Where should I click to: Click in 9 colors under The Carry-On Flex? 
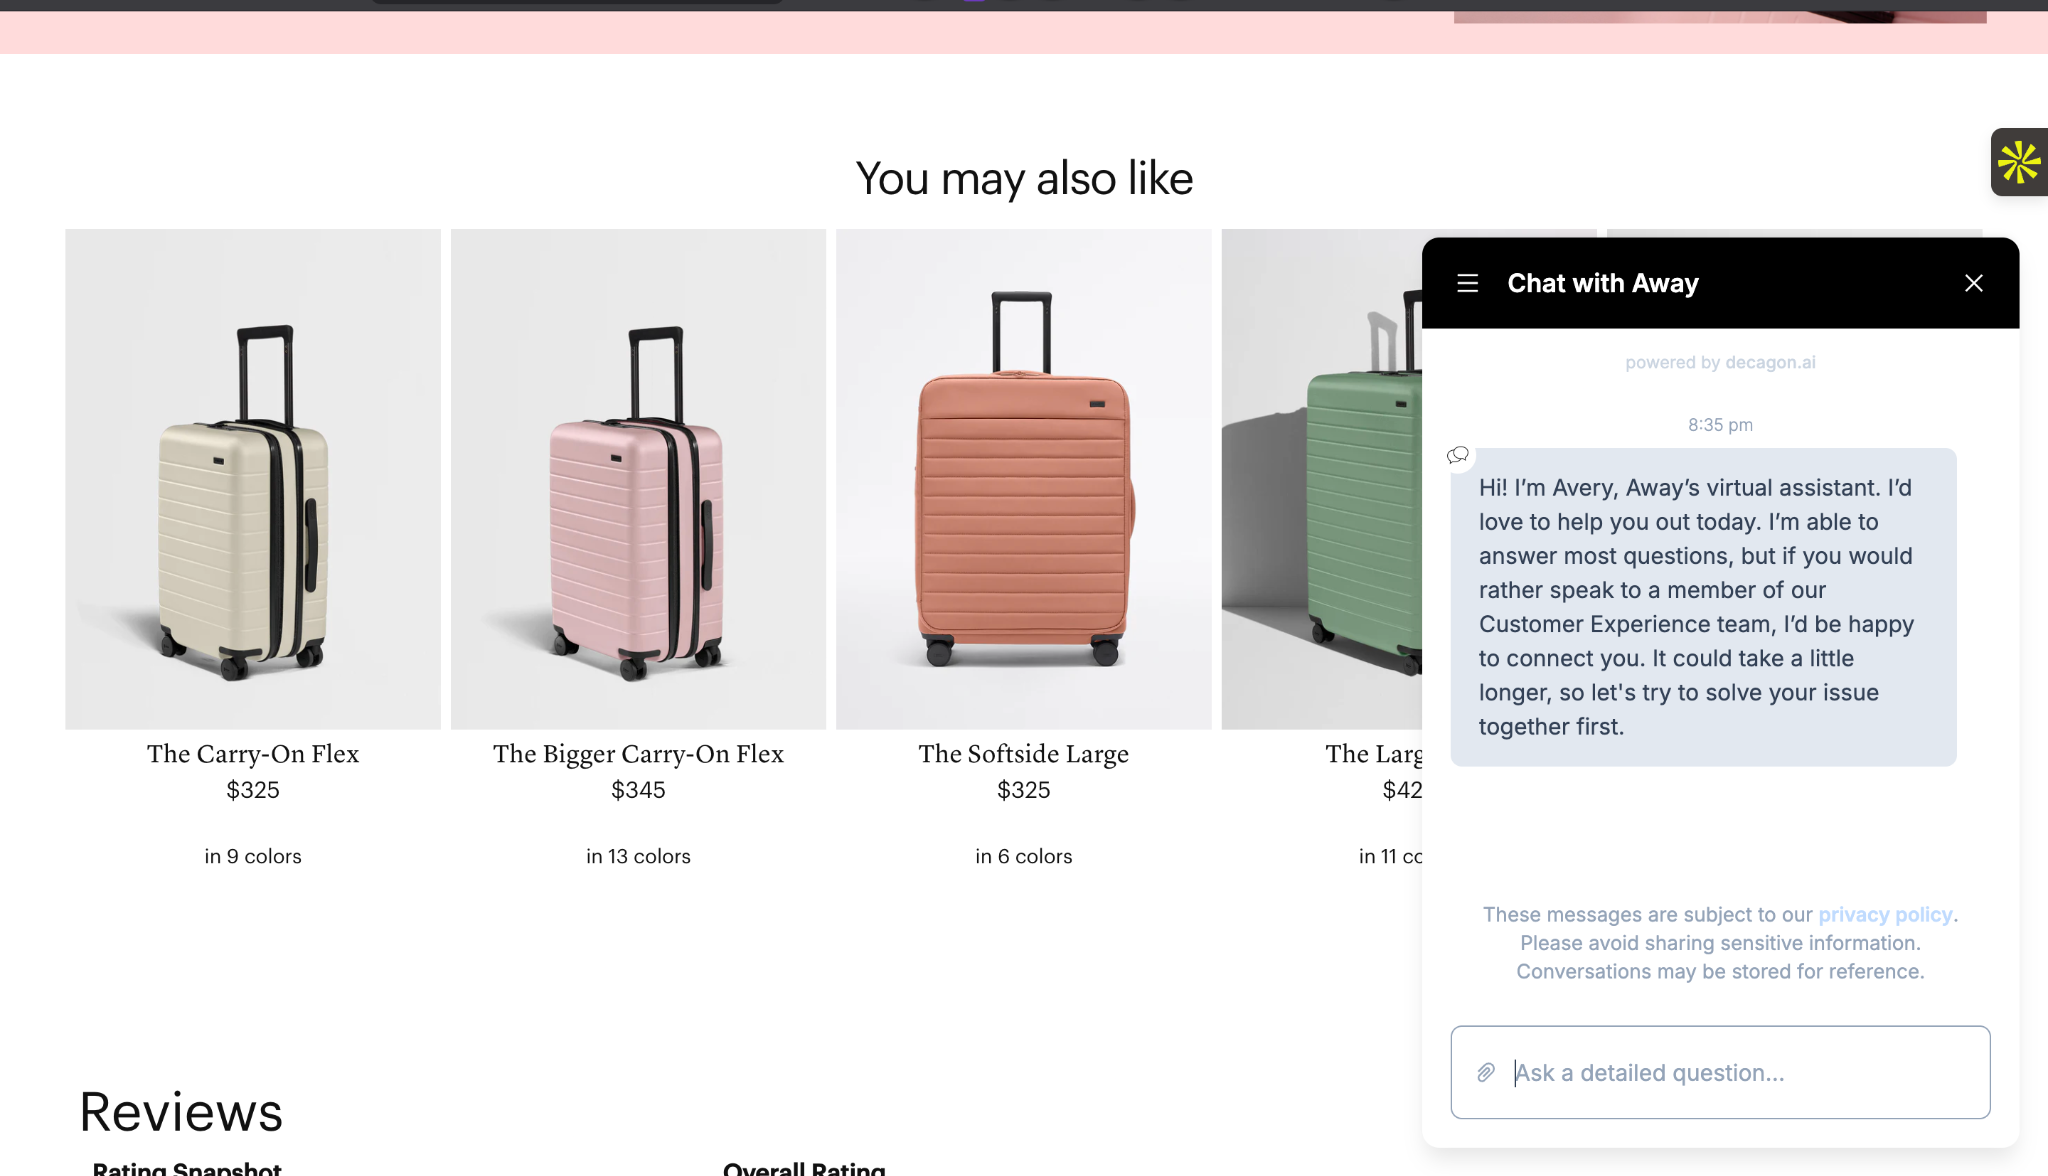(252, 856)
